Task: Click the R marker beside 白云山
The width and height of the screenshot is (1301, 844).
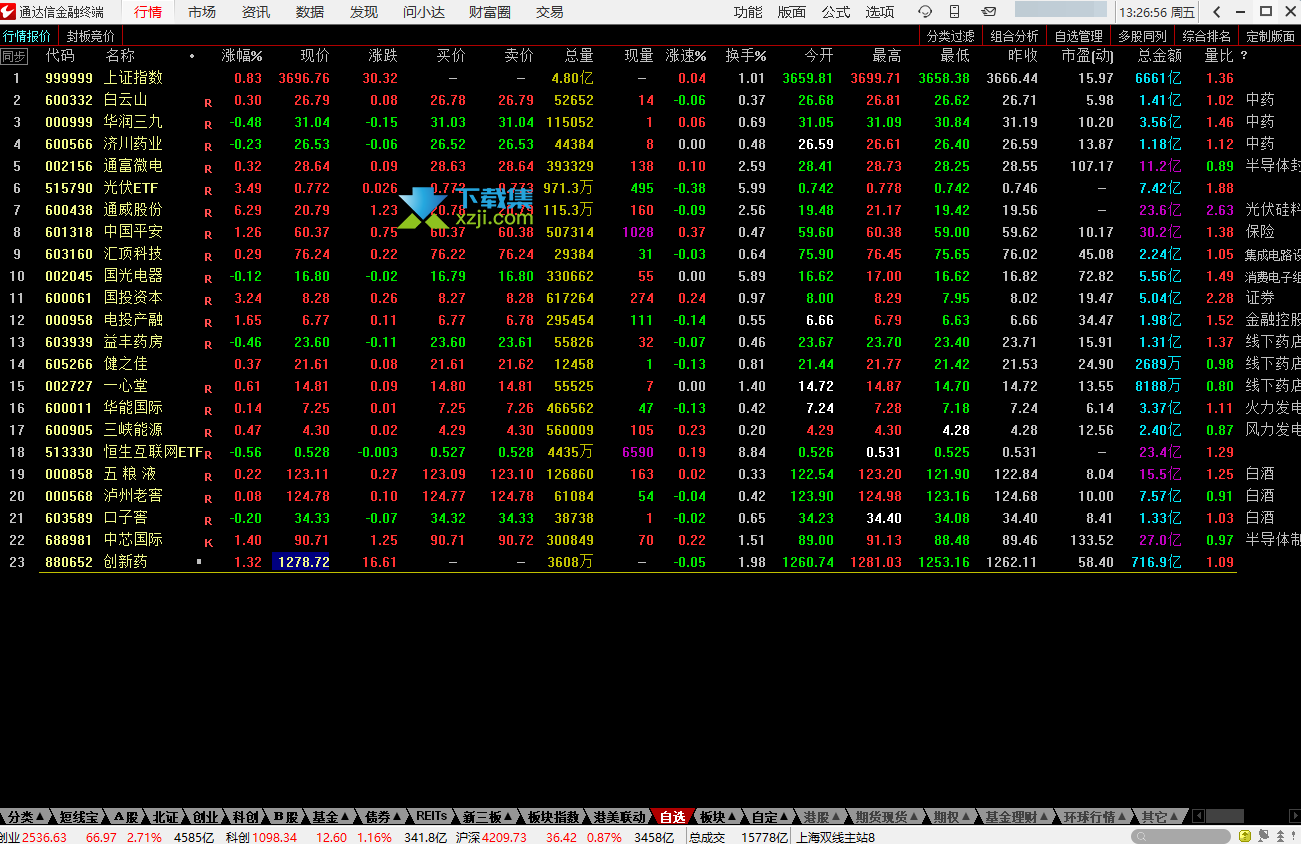Action: coord(208,102)
